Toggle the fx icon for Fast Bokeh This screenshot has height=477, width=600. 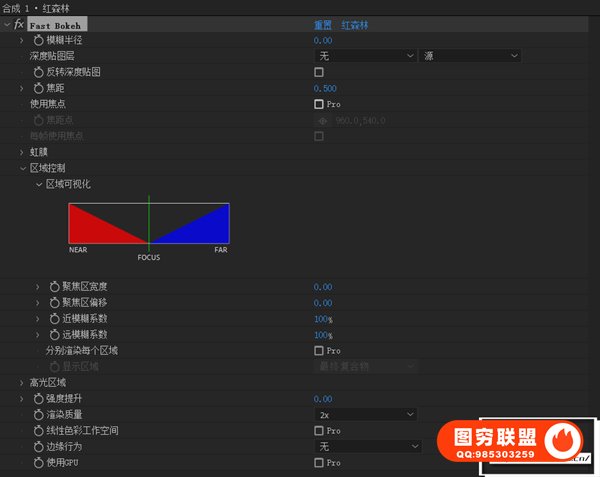pyautogui.click(x=20, y=24)
